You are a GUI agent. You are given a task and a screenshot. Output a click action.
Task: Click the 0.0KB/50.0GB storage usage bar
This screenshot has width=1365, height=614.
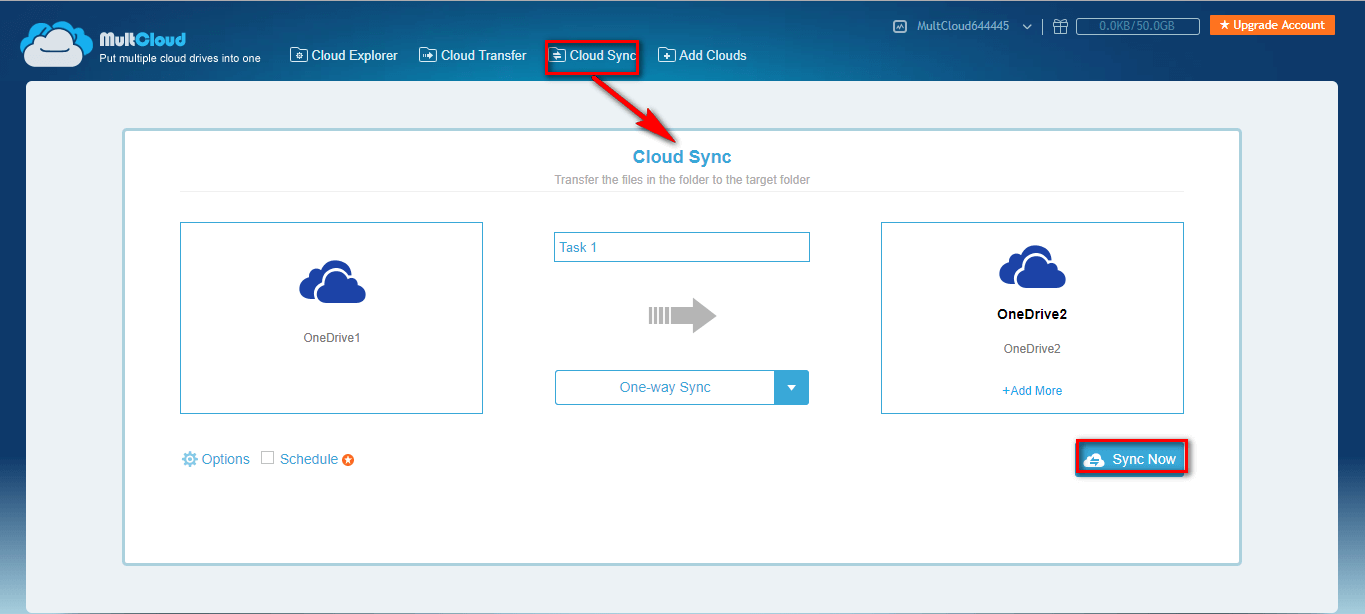pyautogui.click(x=1138, y=27)
